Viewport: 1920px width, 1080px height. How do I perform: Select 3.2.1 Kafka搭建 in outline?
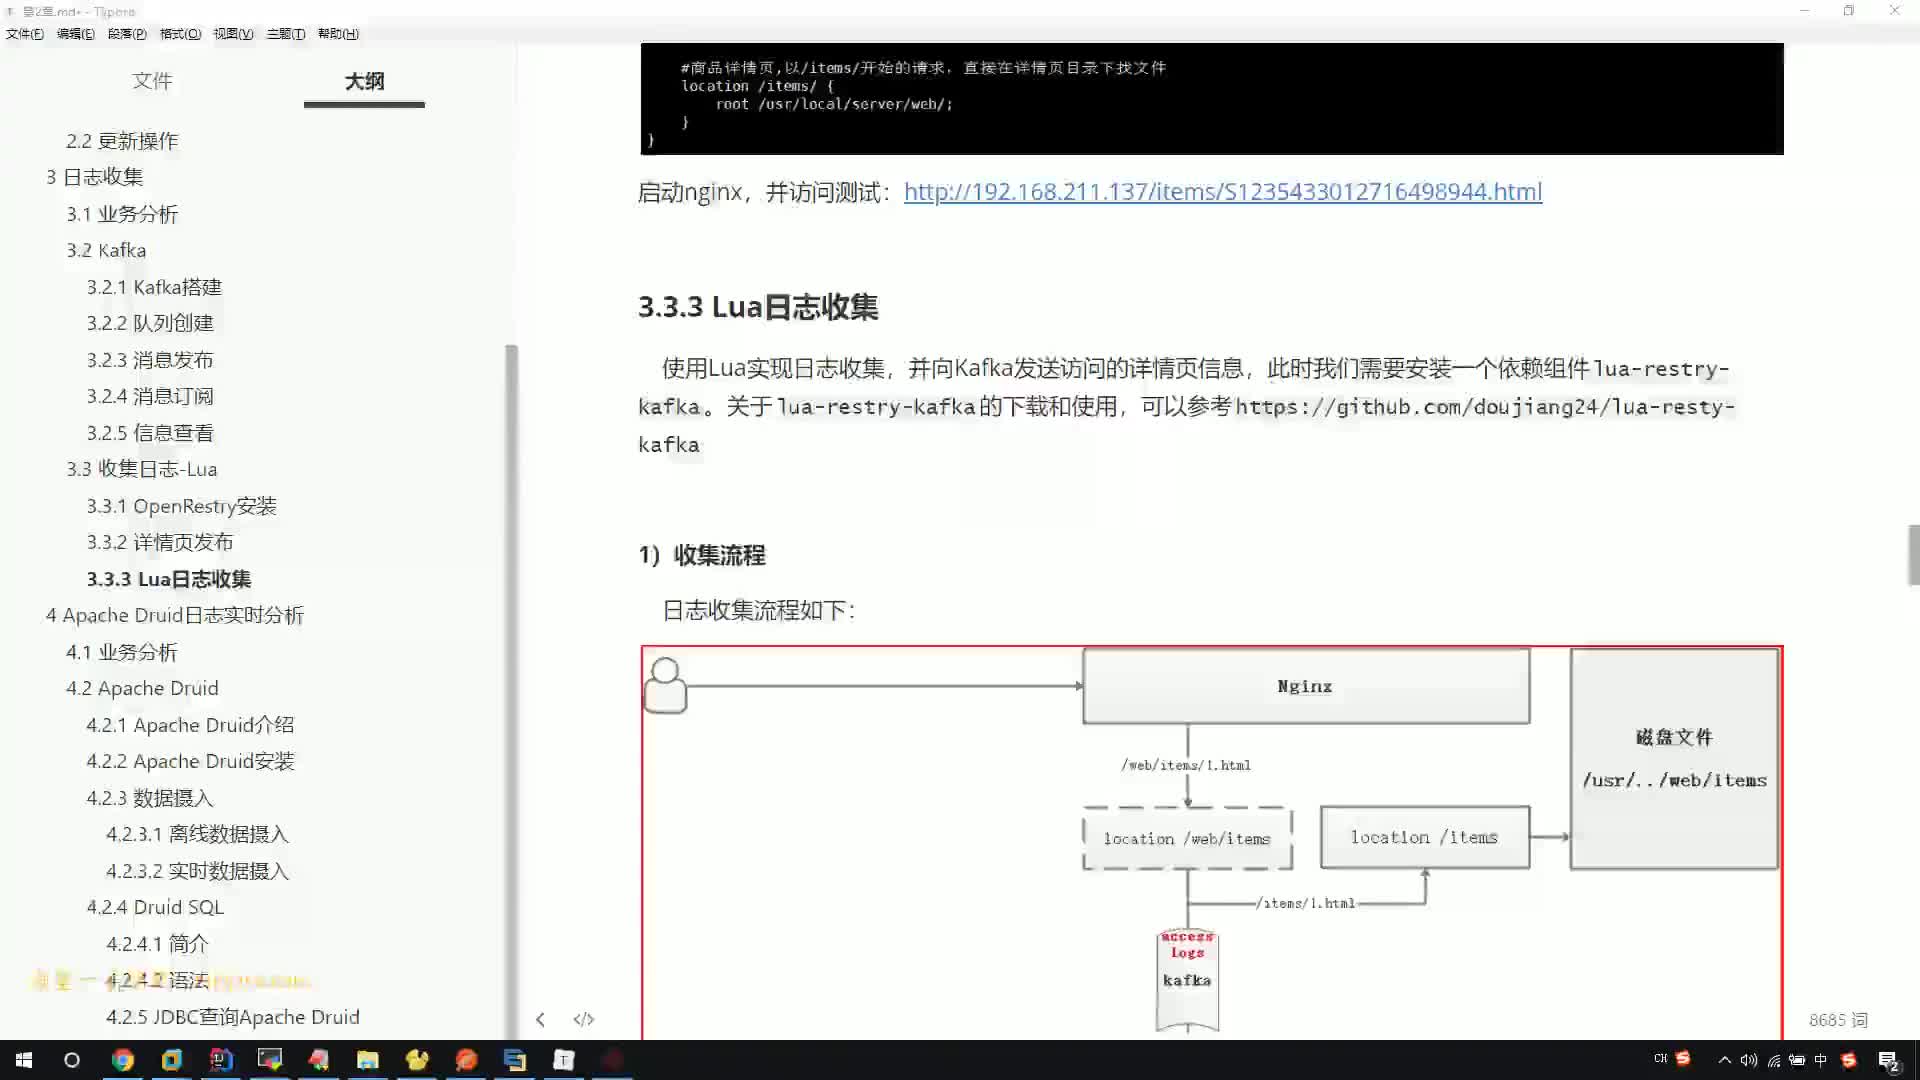(154, 287)
